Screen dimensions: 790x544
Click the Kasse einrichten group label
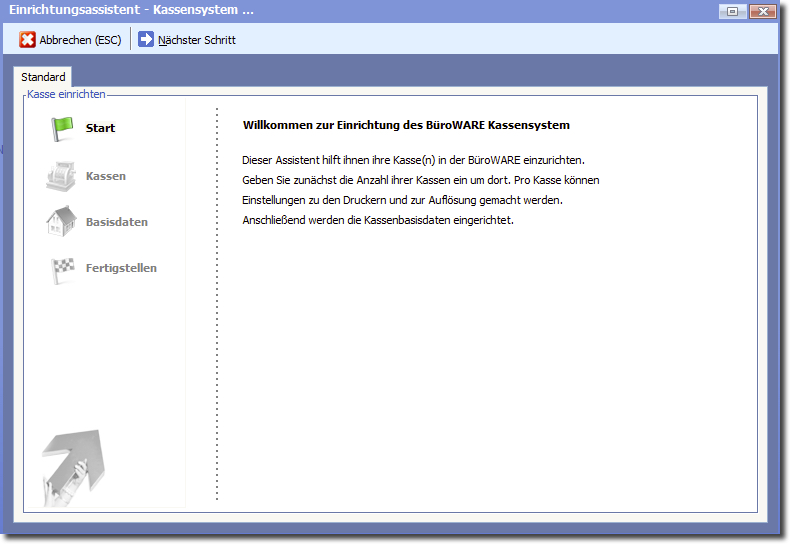click(x=66, y=95)
